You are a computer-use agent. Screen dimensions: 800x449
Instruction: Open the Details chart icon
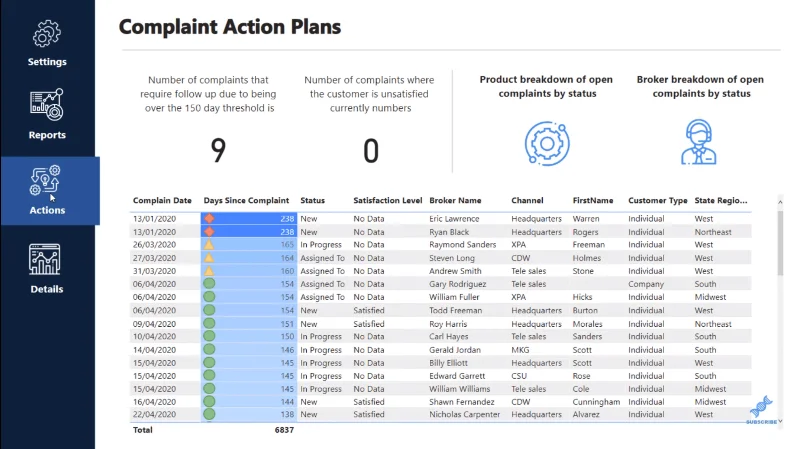(44, 260)
